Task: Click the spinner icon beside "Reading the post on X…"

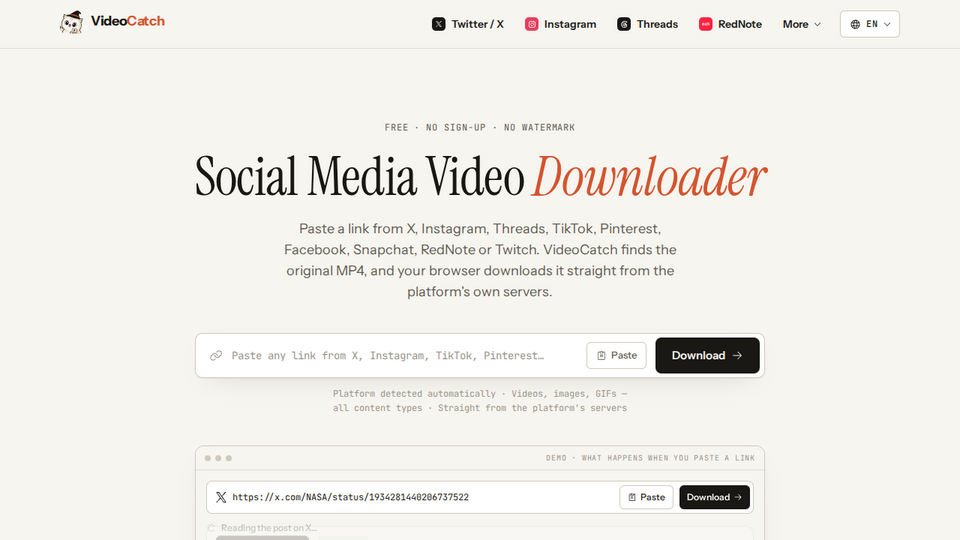Action: point(211,528)
